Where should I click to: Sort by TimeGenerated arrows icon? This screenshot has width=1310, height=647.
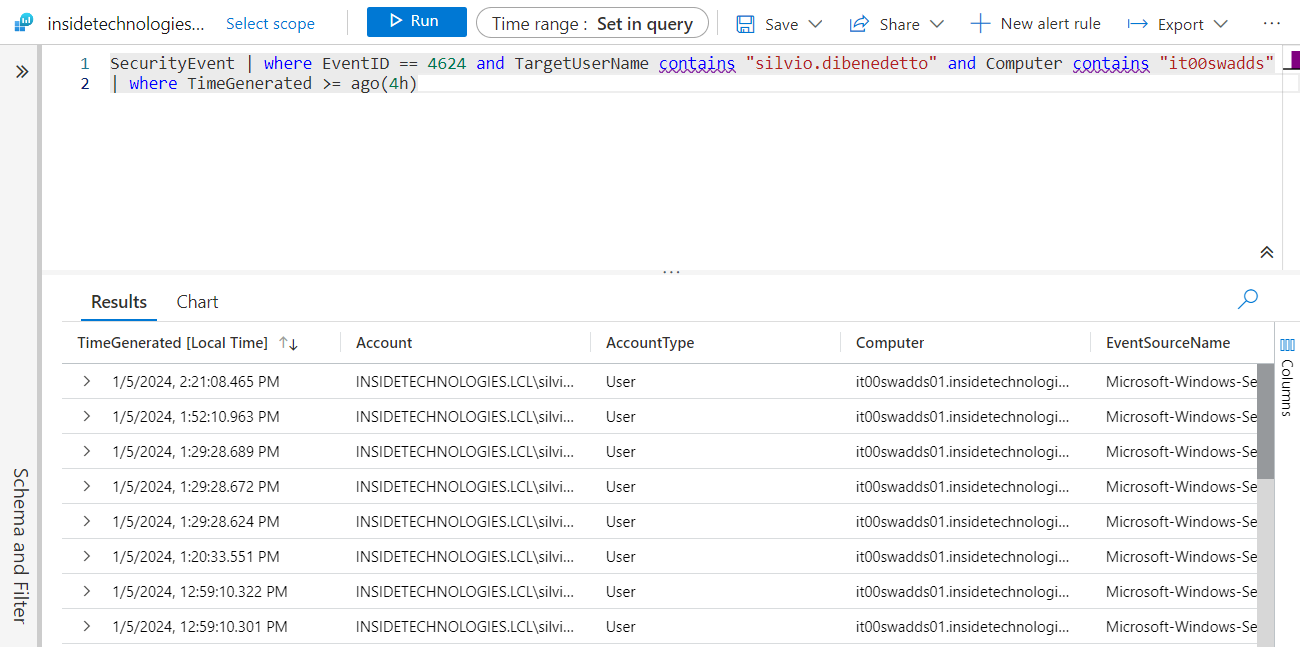tap(289, 343)
